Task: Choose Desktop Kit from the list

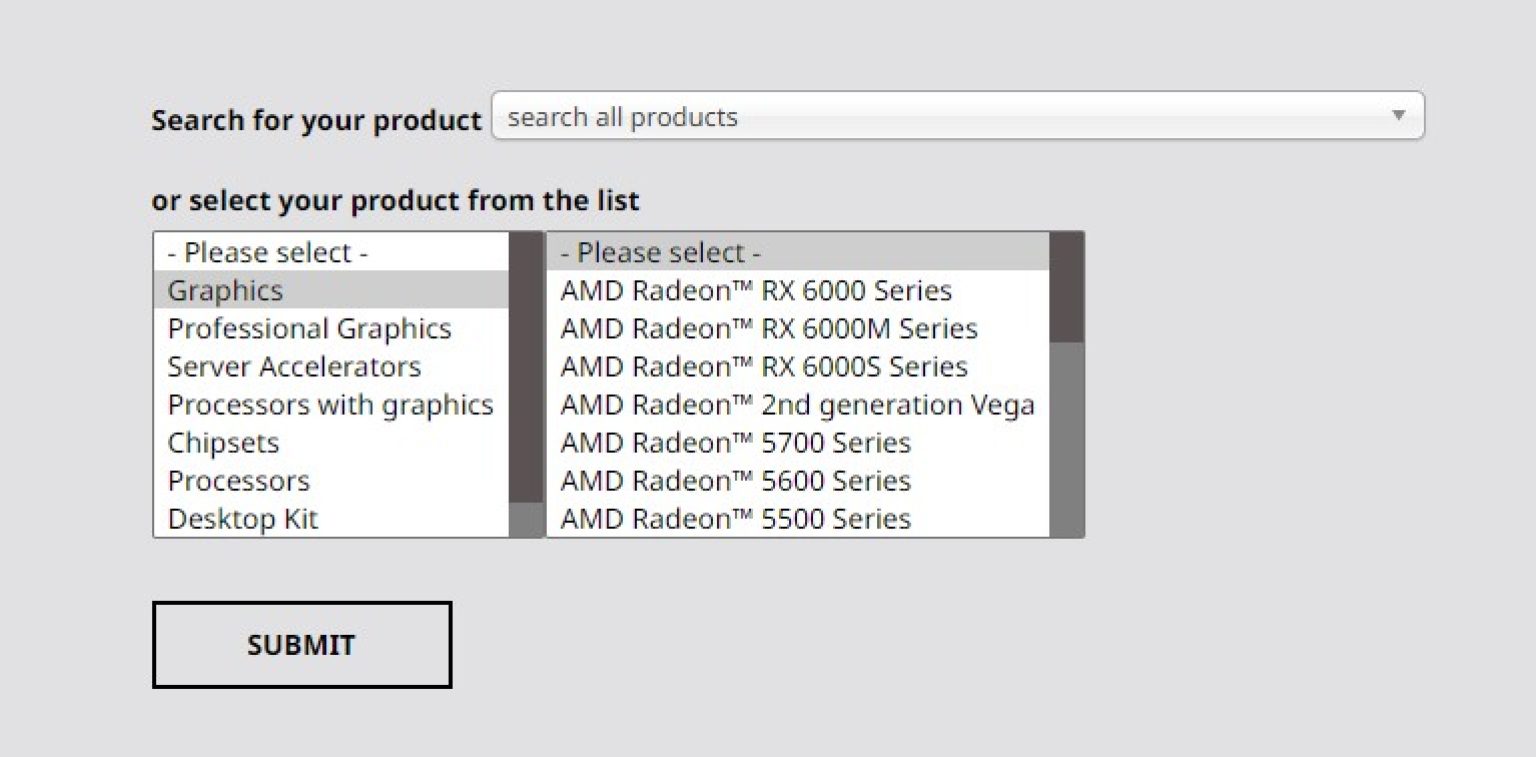Action: coord(242,519)
